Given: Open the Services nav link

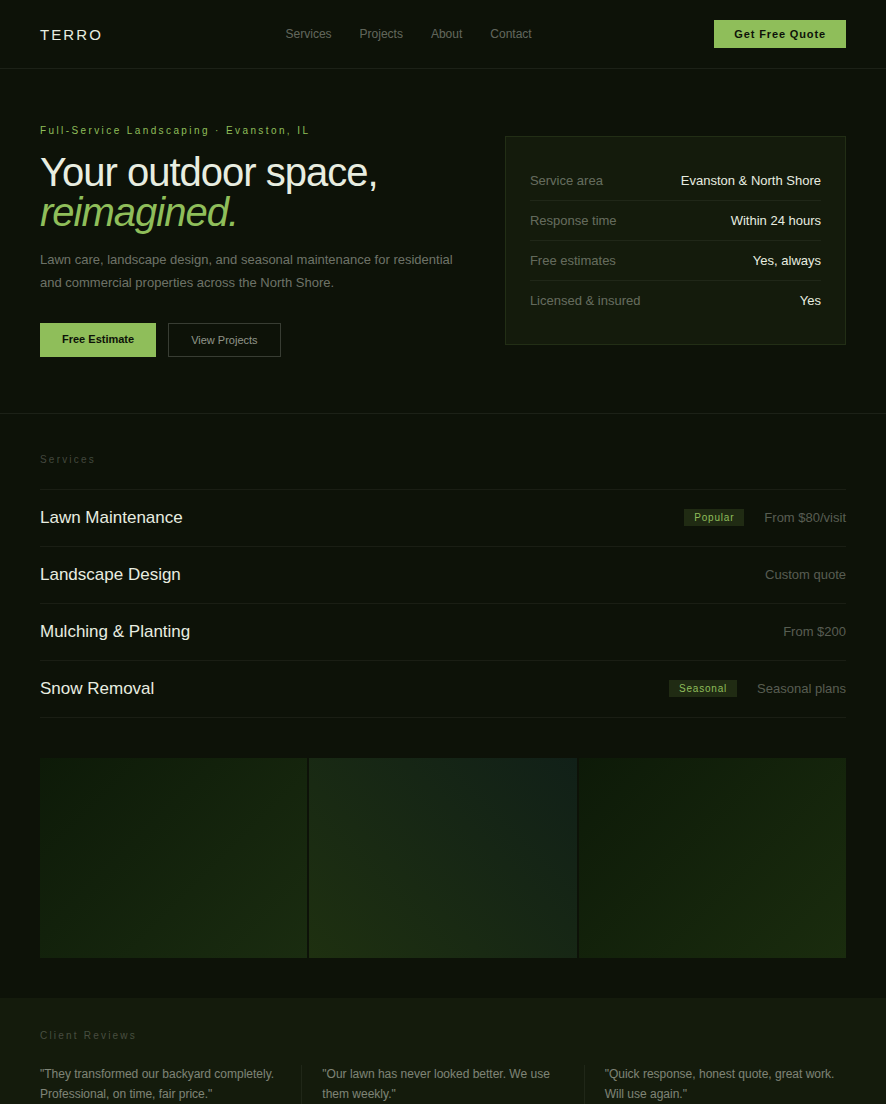Looking at the screenshot, I should [x=308, y=34].
